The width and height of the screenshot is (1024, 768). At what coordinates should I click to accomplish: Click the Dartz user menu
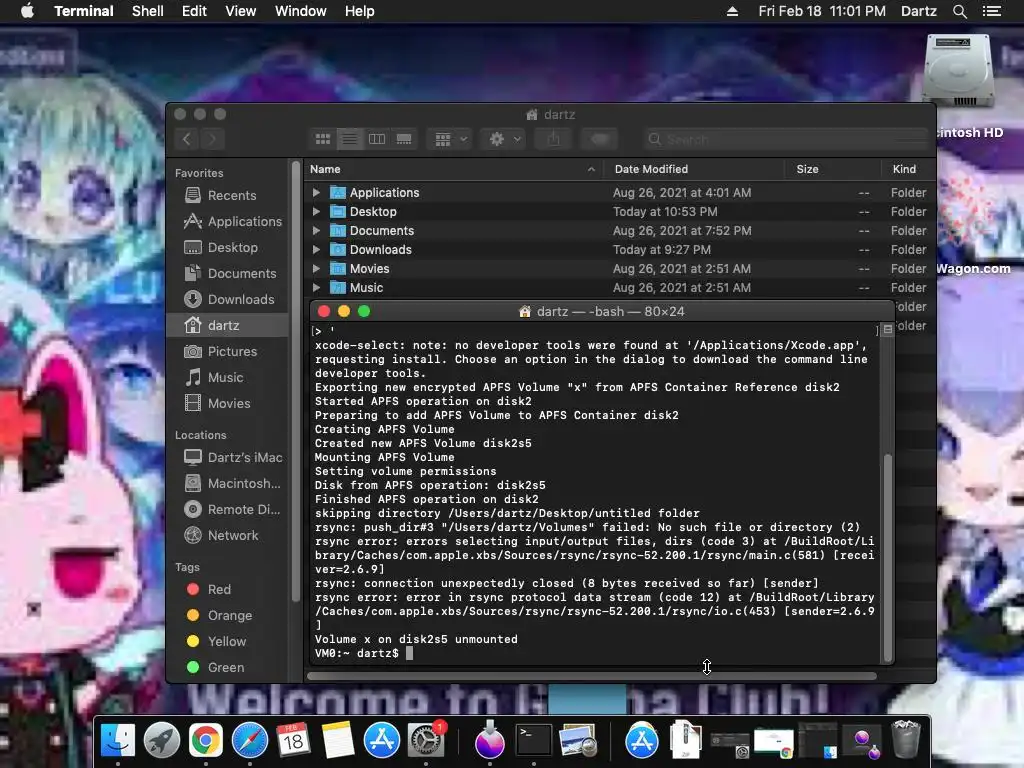918,11
